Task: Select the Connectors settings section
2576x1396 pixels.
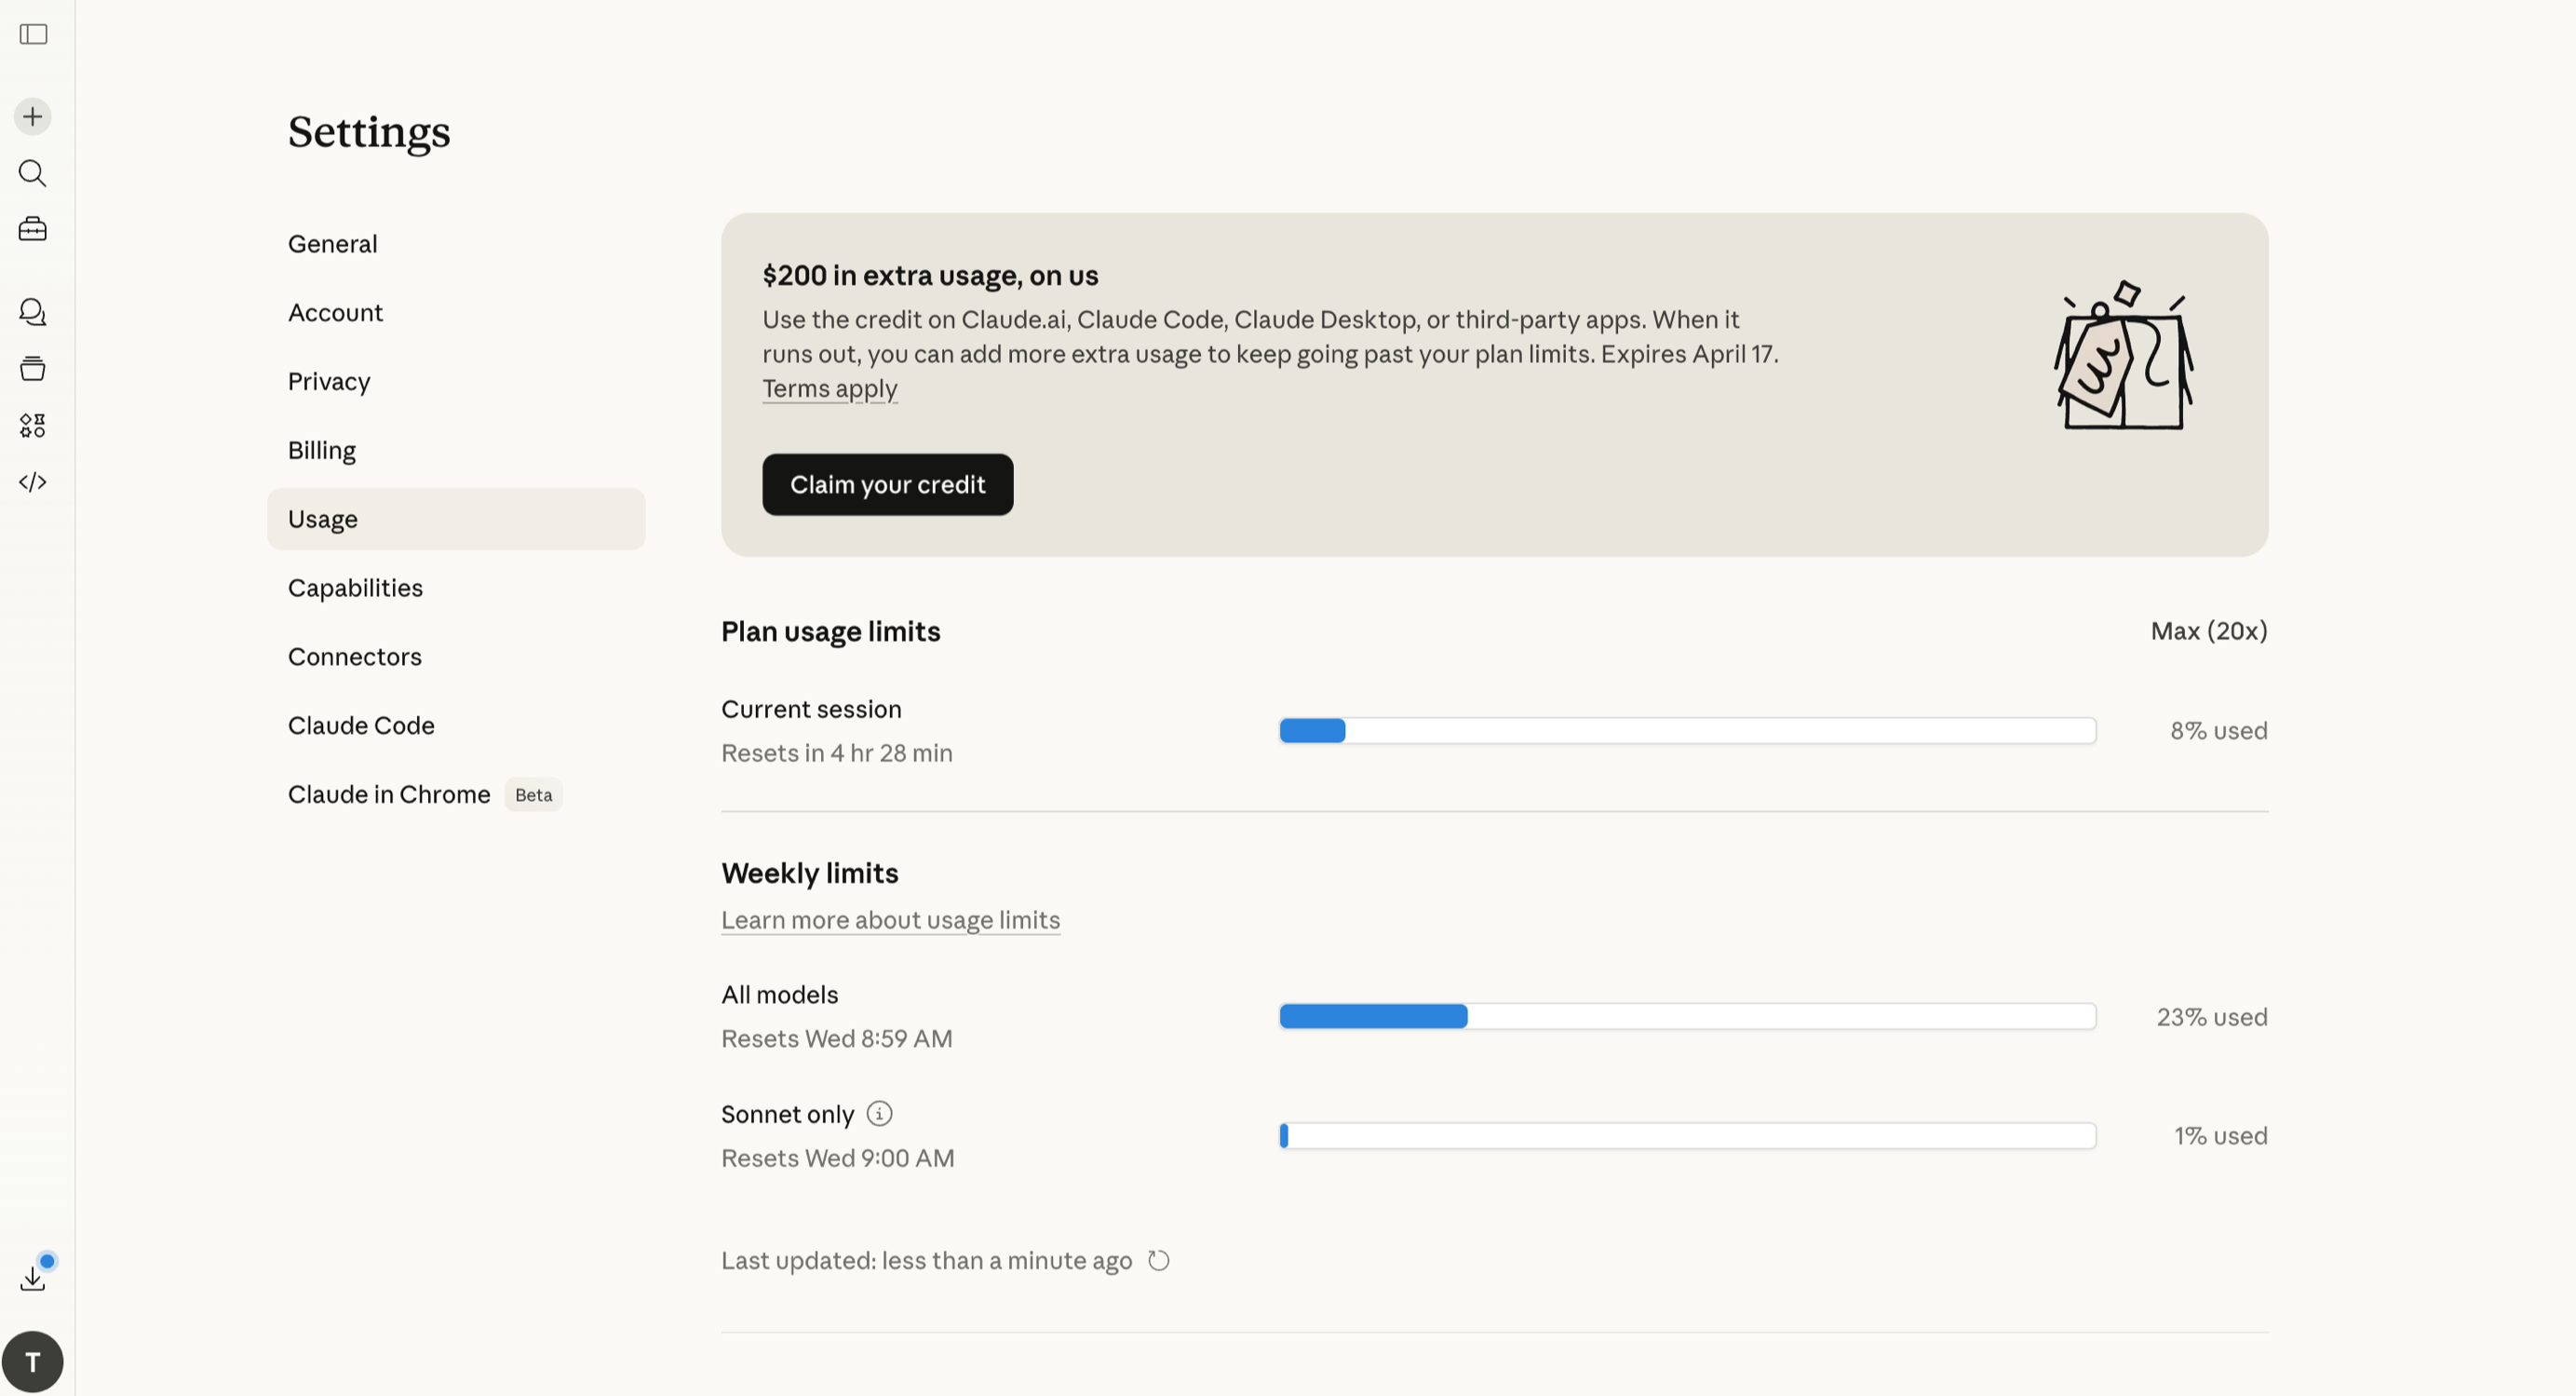Action: pyautogui.click(x=355, y=657)
